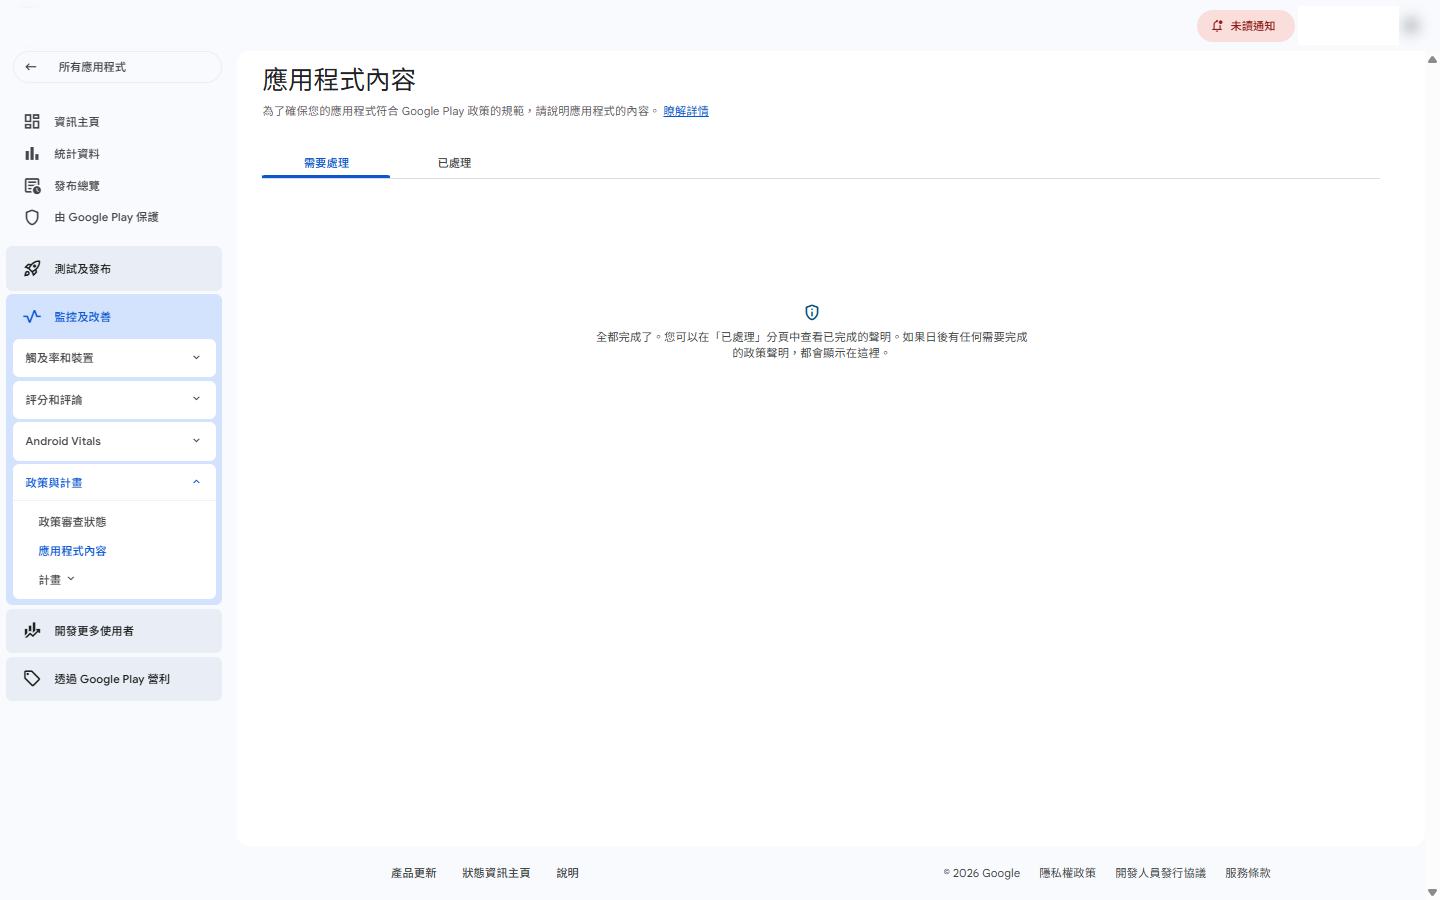Image resolution: width=1440 pixels, height=900 pixels.
Task: Open the 服務條款 footer link
Action: coord(1248,873)
